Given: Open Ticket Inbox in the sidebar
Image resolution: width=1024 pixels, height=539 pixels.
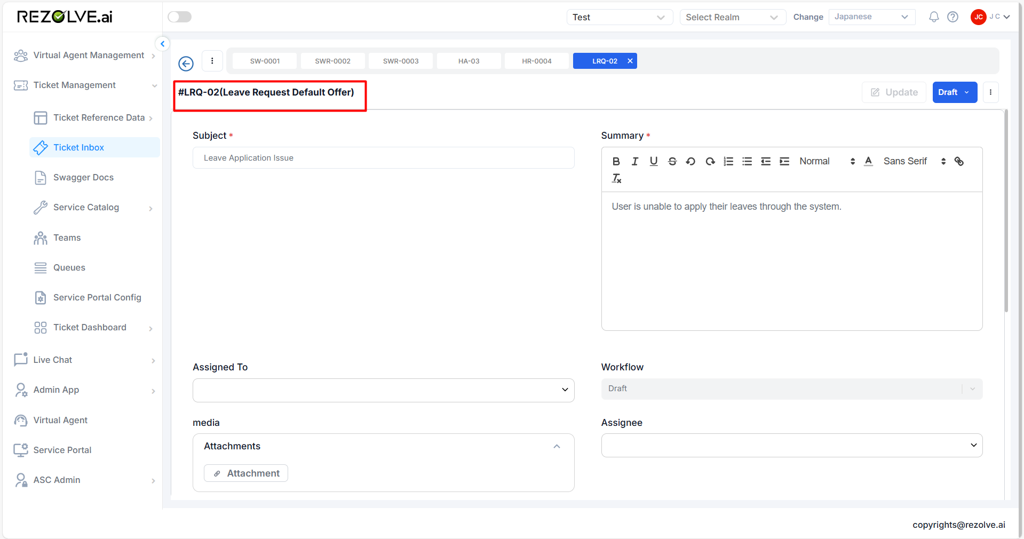Looking at the screenshot, I should (79, 148).
